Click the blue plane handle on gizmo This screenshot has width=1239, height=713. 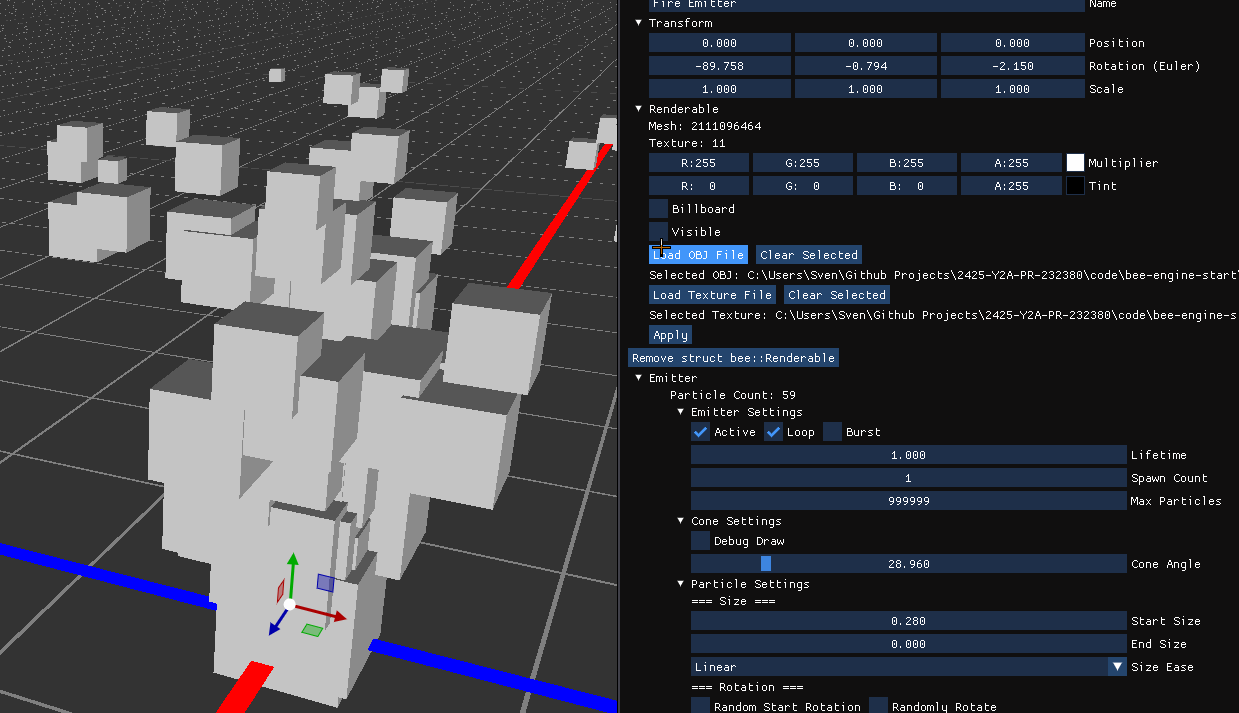[x=325, y=582]
